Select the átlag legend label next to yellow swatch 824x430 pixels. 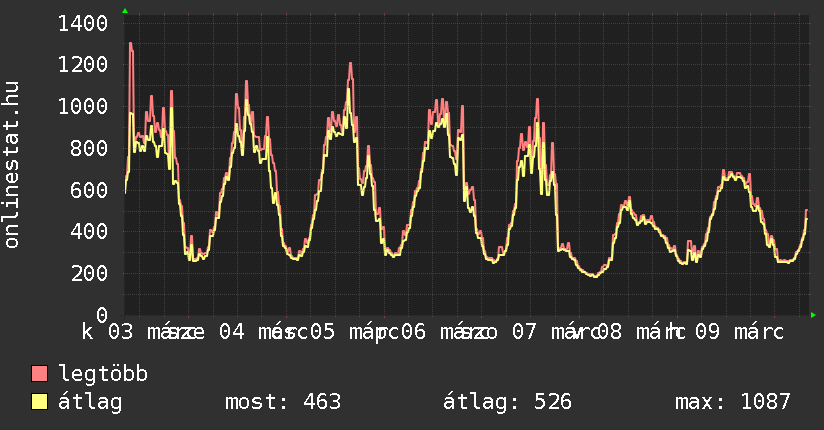(90, 402)
